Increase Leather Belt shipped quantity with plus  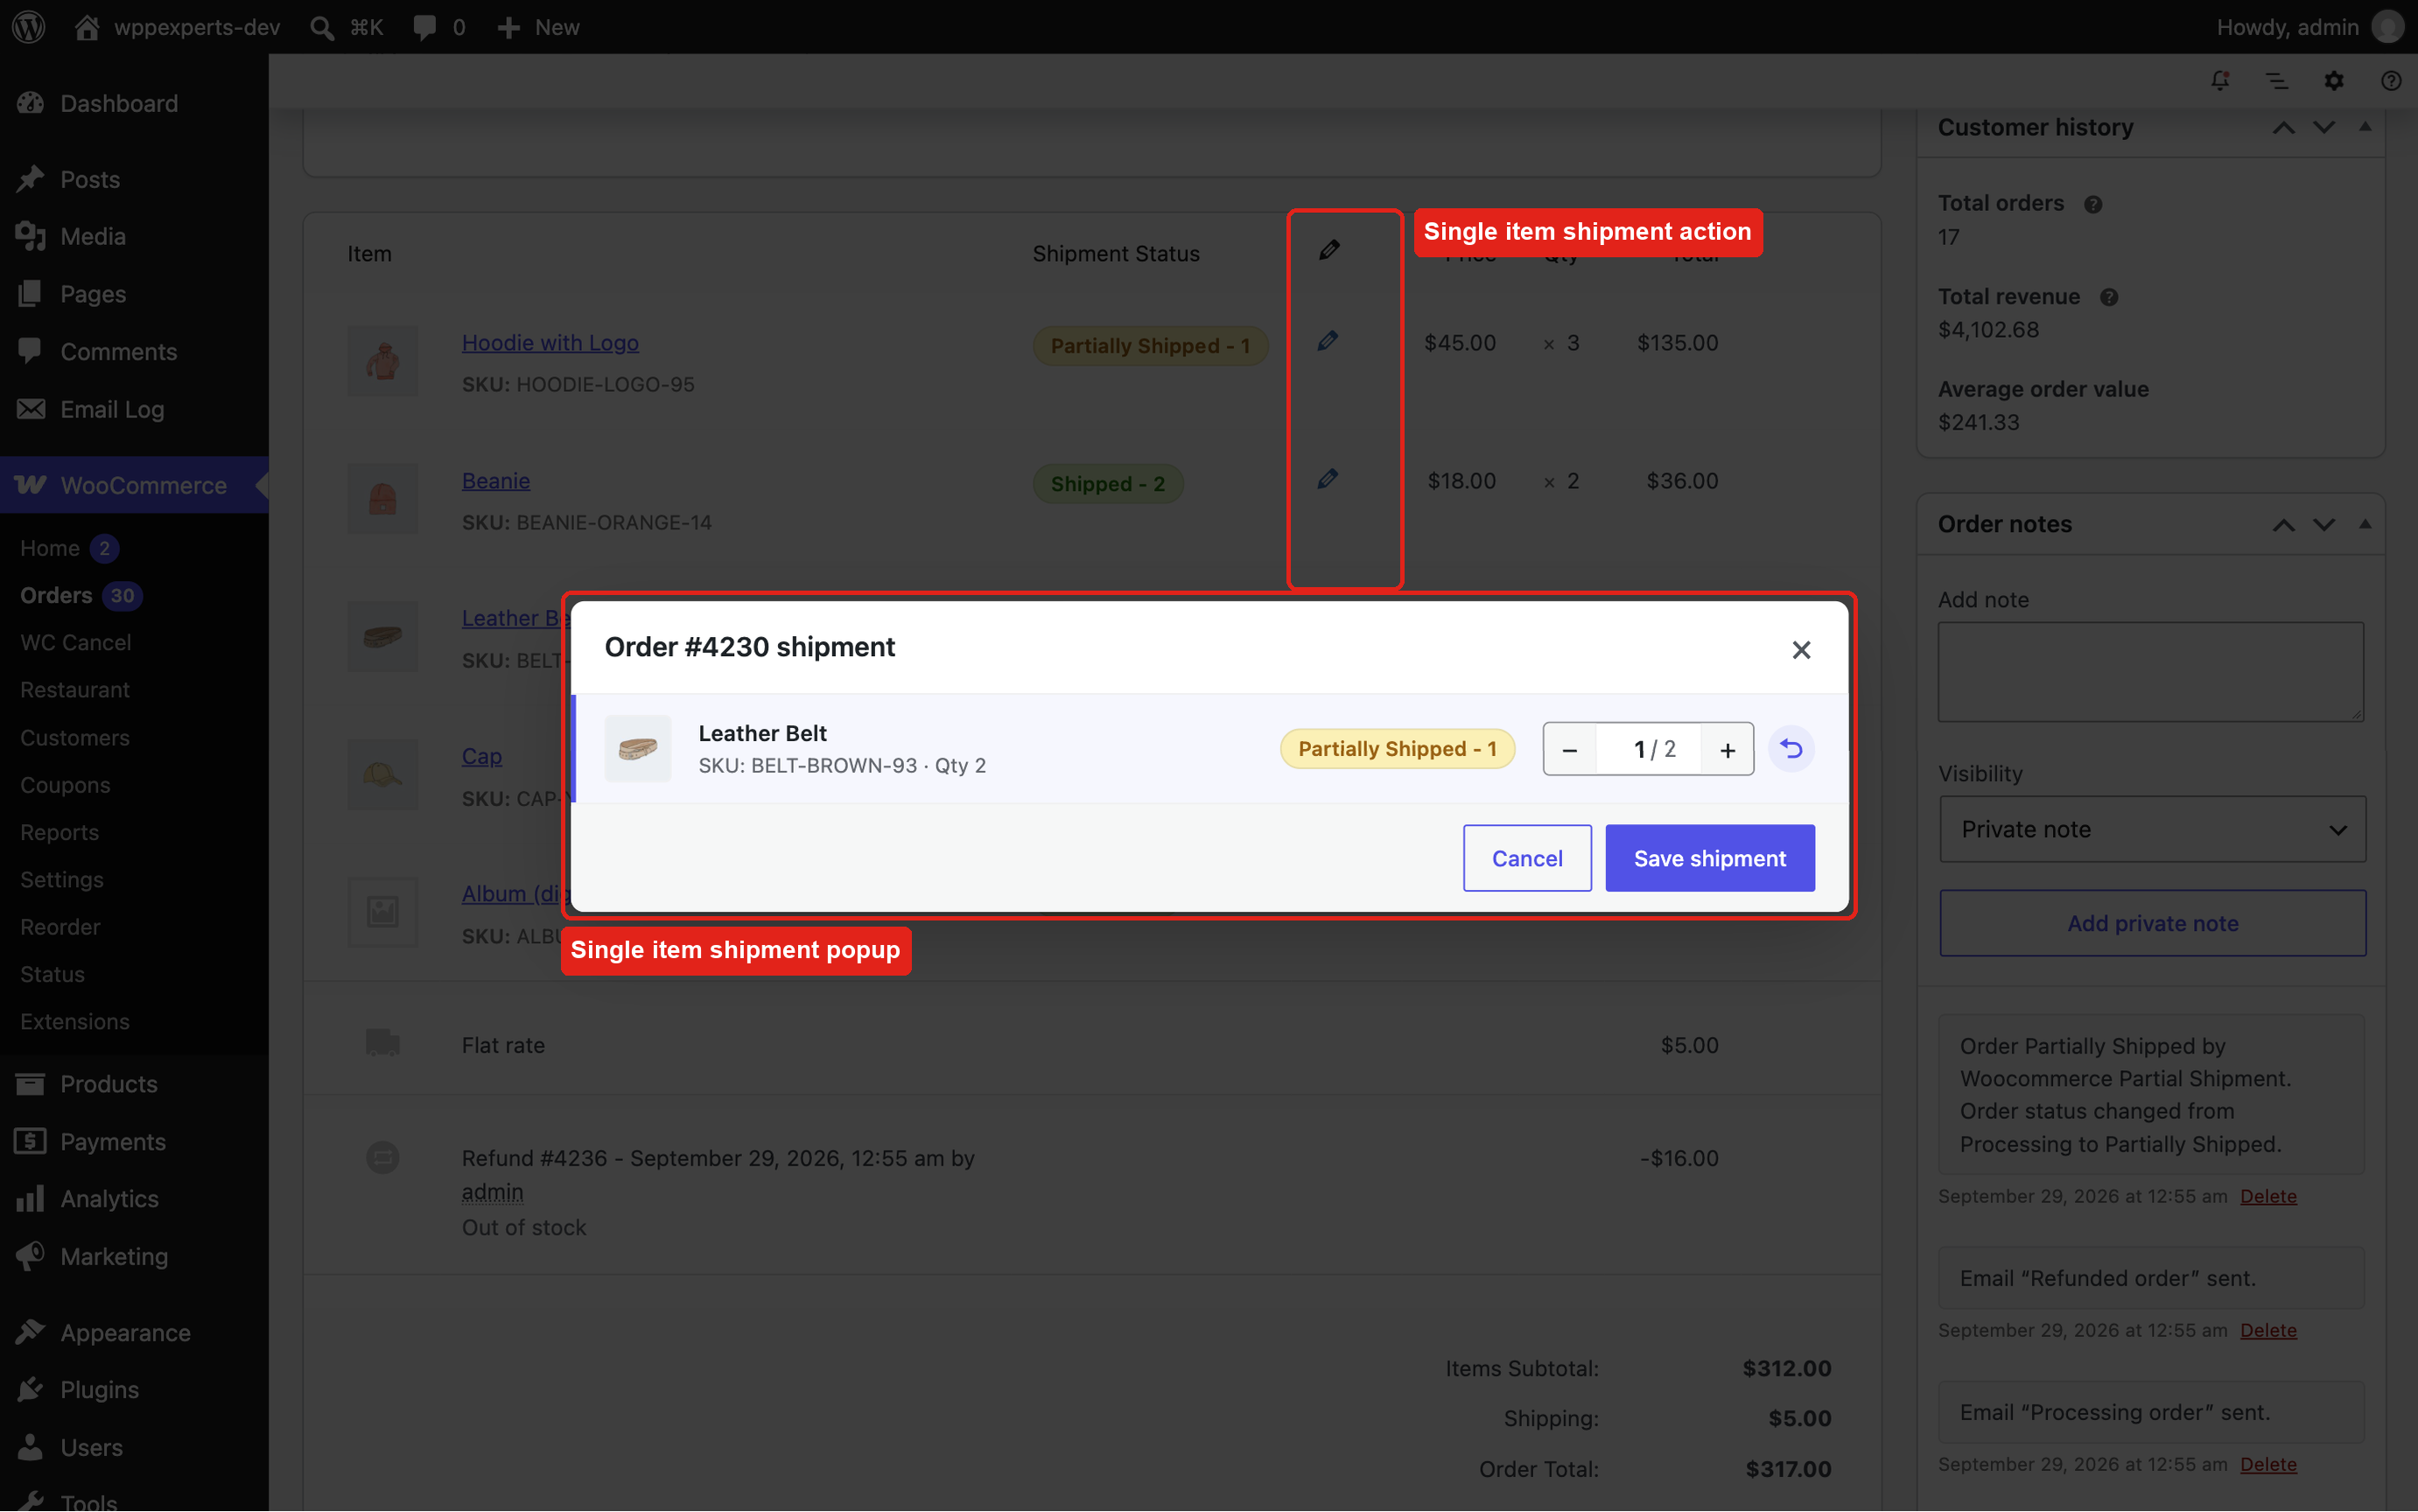(x=1727, y=749)
